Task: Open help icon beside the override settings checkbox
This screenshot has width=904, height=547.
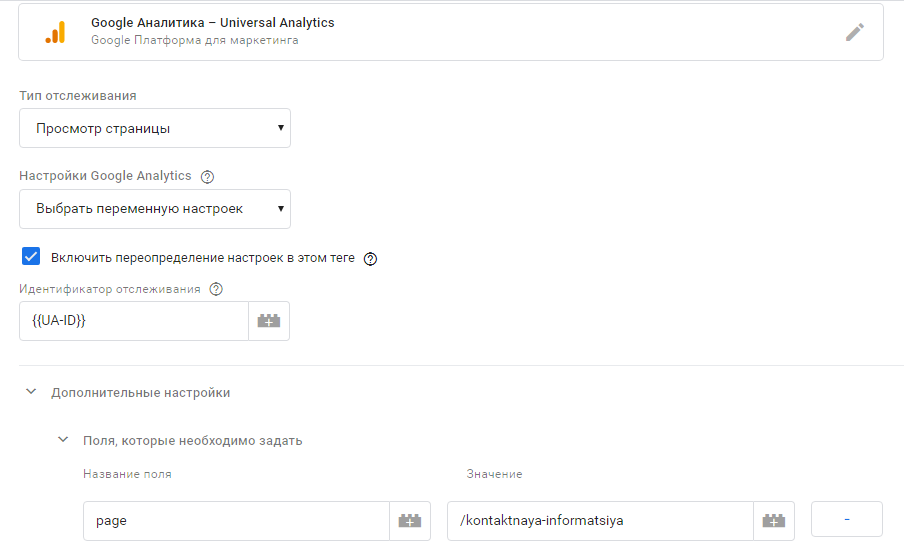Action: [371, 259]
